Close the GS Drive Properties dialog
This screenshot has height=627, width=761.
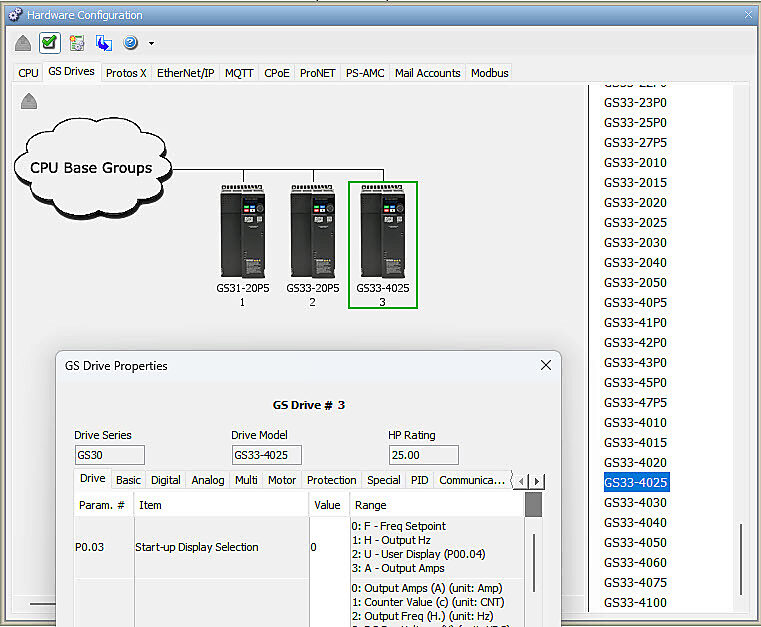(x=546, y=365)
